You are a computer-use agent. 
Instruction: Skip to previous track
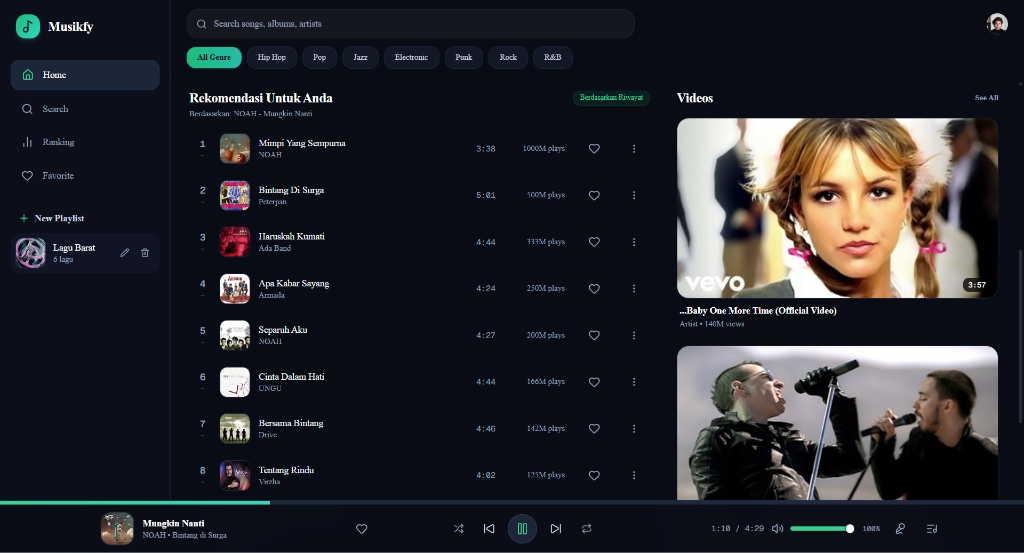pyautogui.click(x=489, y=529)
